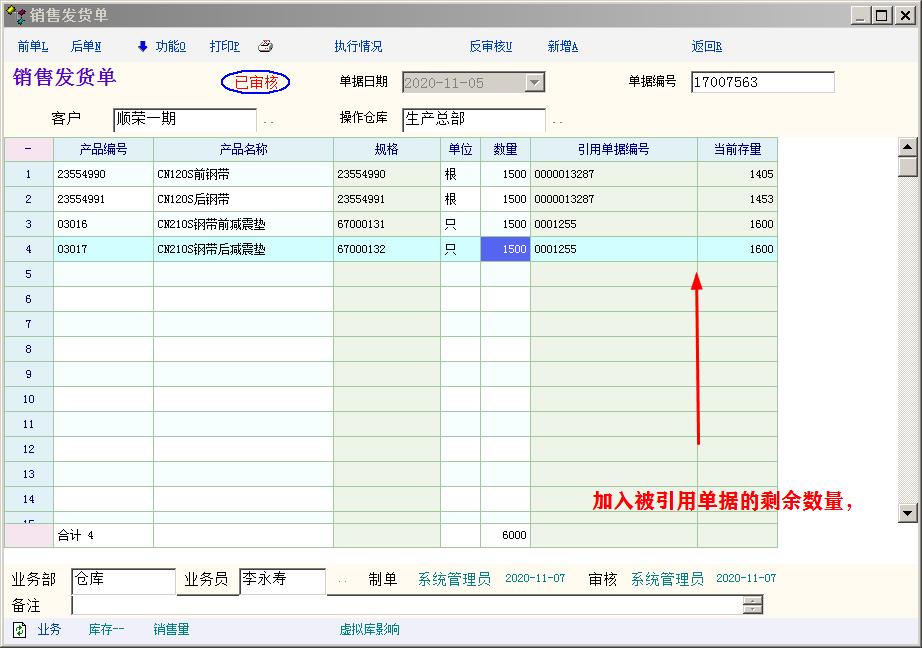
Task: Open the 执行情况 menu item
Action: (x=358, y=46)
